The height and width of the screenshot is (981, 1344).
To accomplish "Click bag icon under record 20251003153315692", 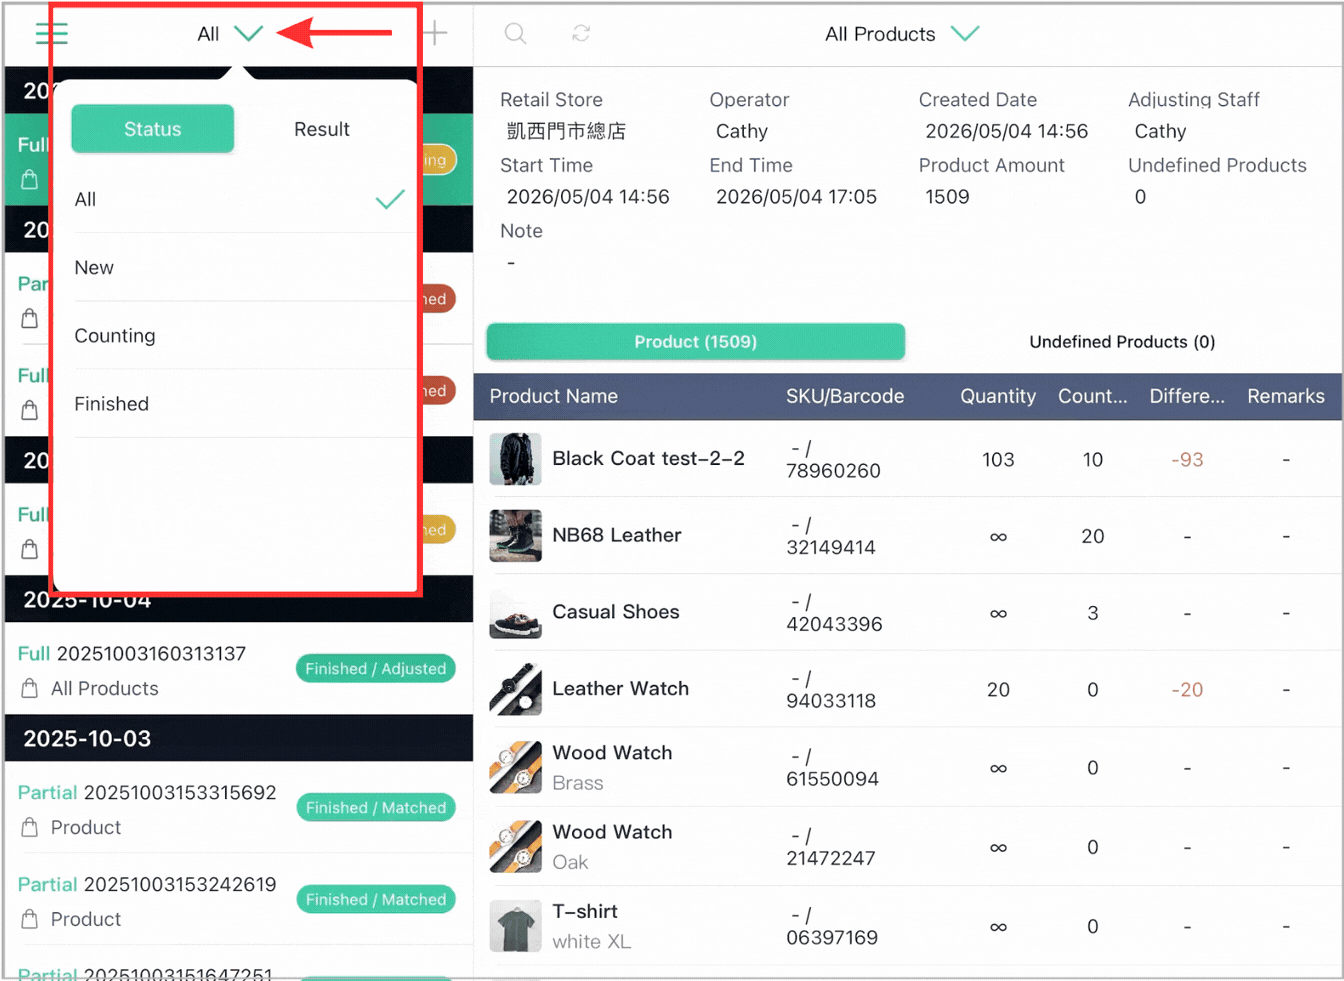I will [x=30, y=828].
